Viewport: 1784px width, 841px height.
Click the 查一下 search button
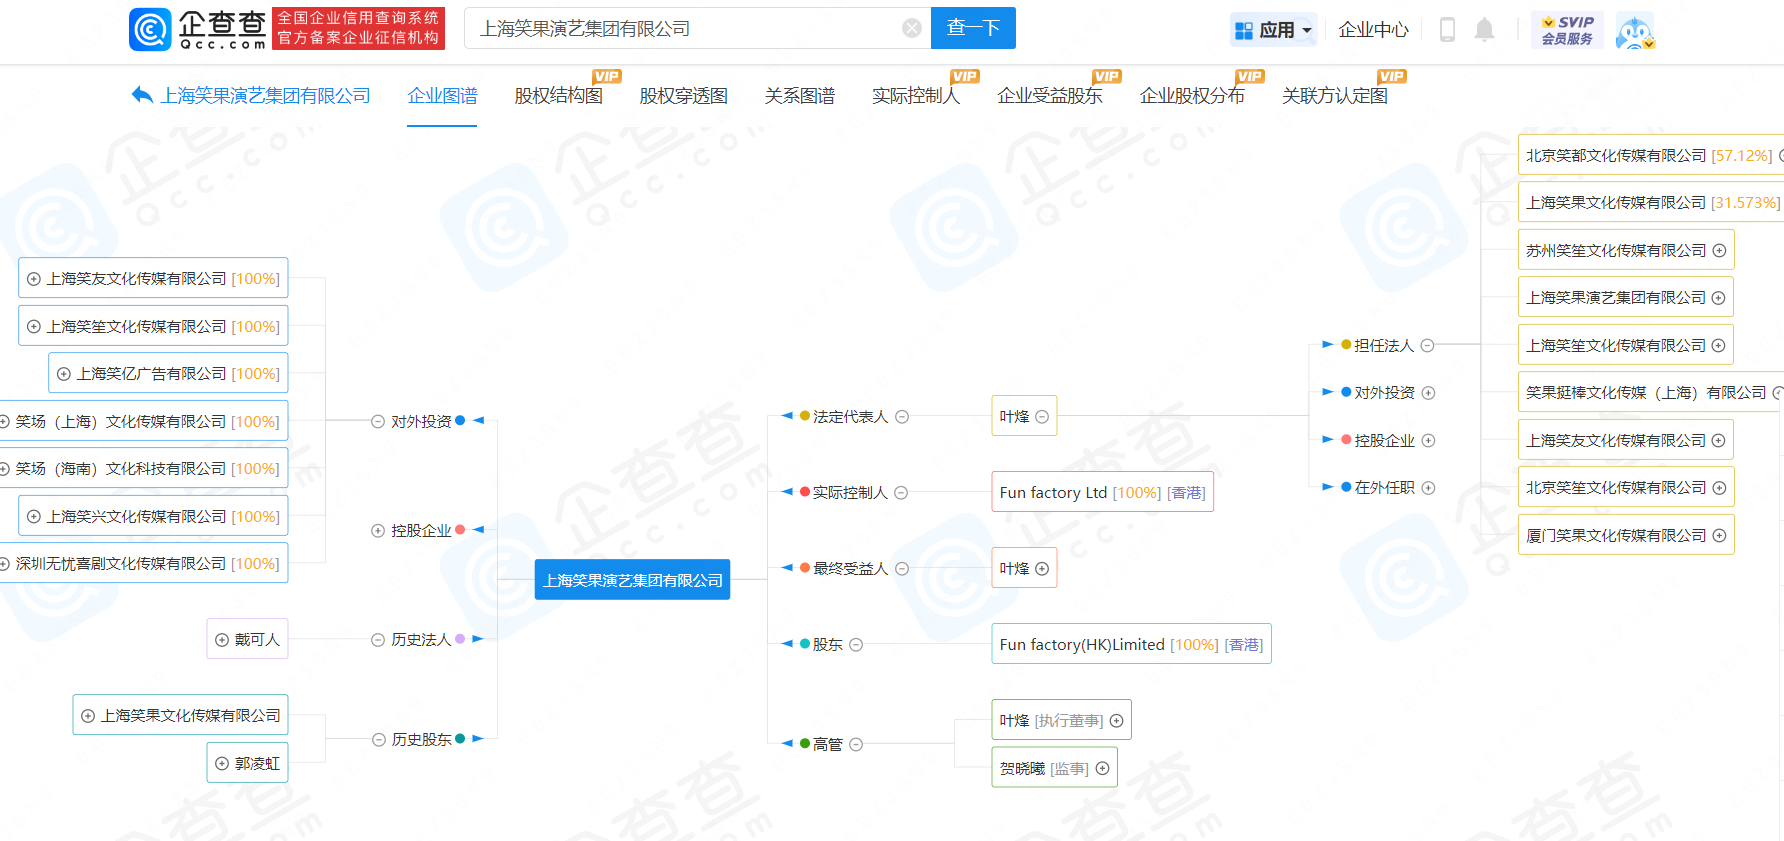(973, 28)
